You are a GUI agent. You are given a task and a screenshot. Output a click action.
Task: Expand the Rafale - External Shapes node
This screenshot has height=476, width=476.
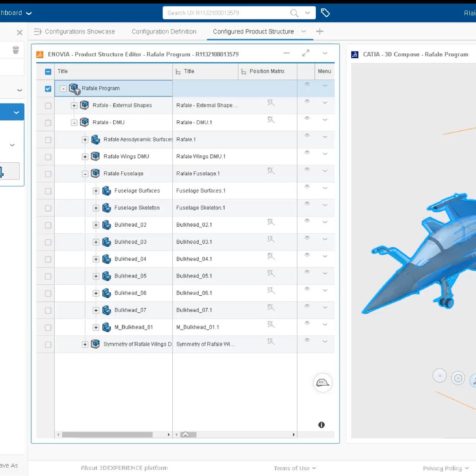(x=74, y=106)
